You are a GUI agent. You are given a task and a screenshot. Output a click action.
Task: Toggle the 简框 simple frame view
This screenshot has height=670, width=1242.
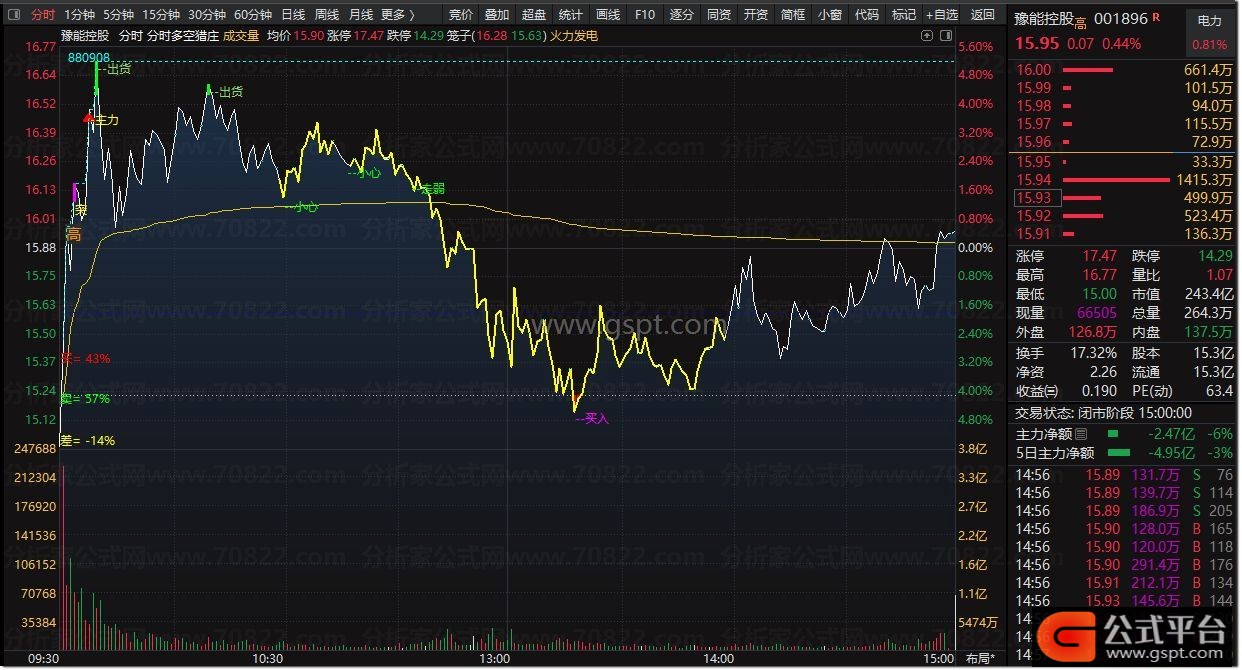(792, 14)
